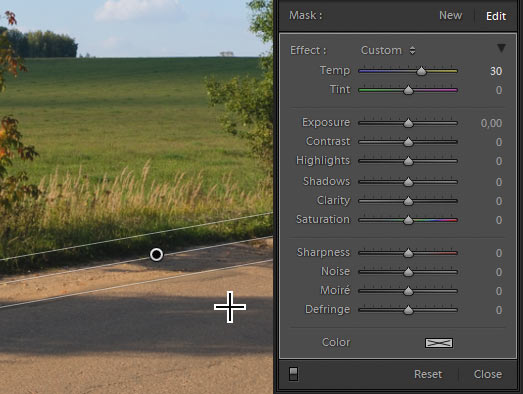Click the Clarity label
Screen dimensions: 523x394
click(x=333, y=200)
